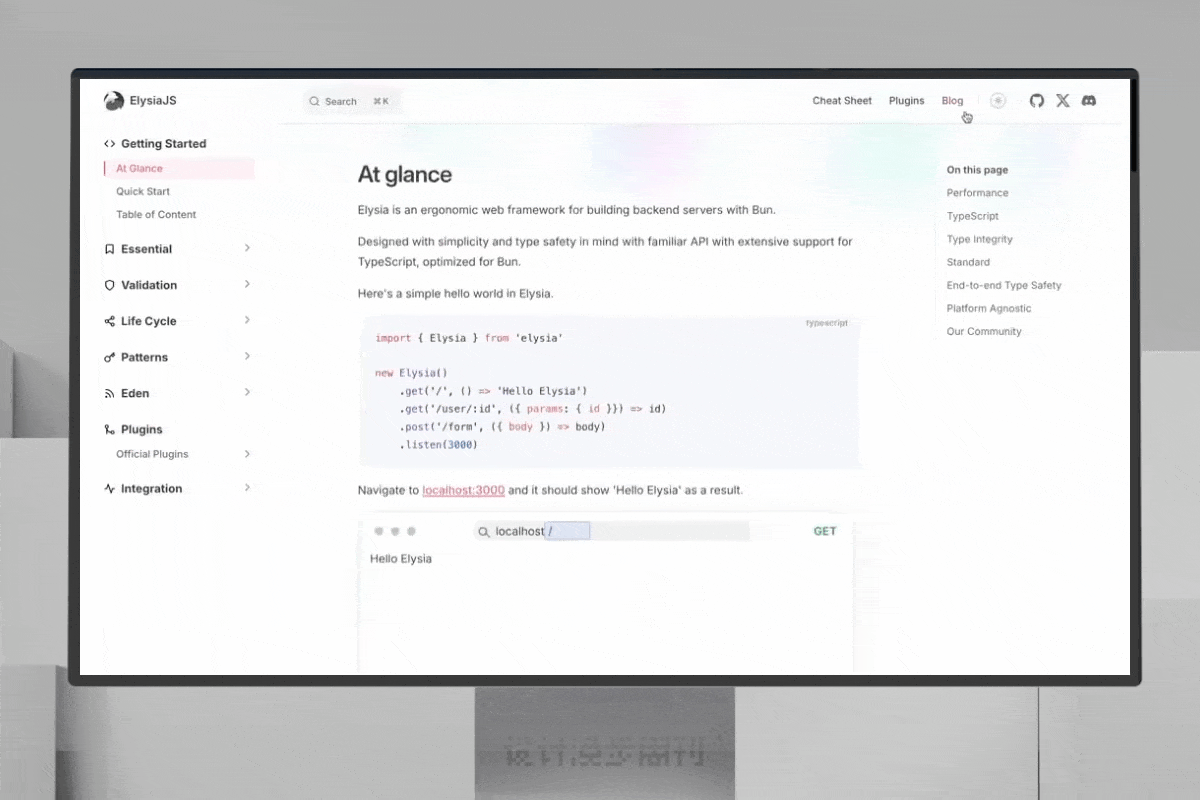
Task: Follow the localhost:3000 link
Action: [463, 490]
